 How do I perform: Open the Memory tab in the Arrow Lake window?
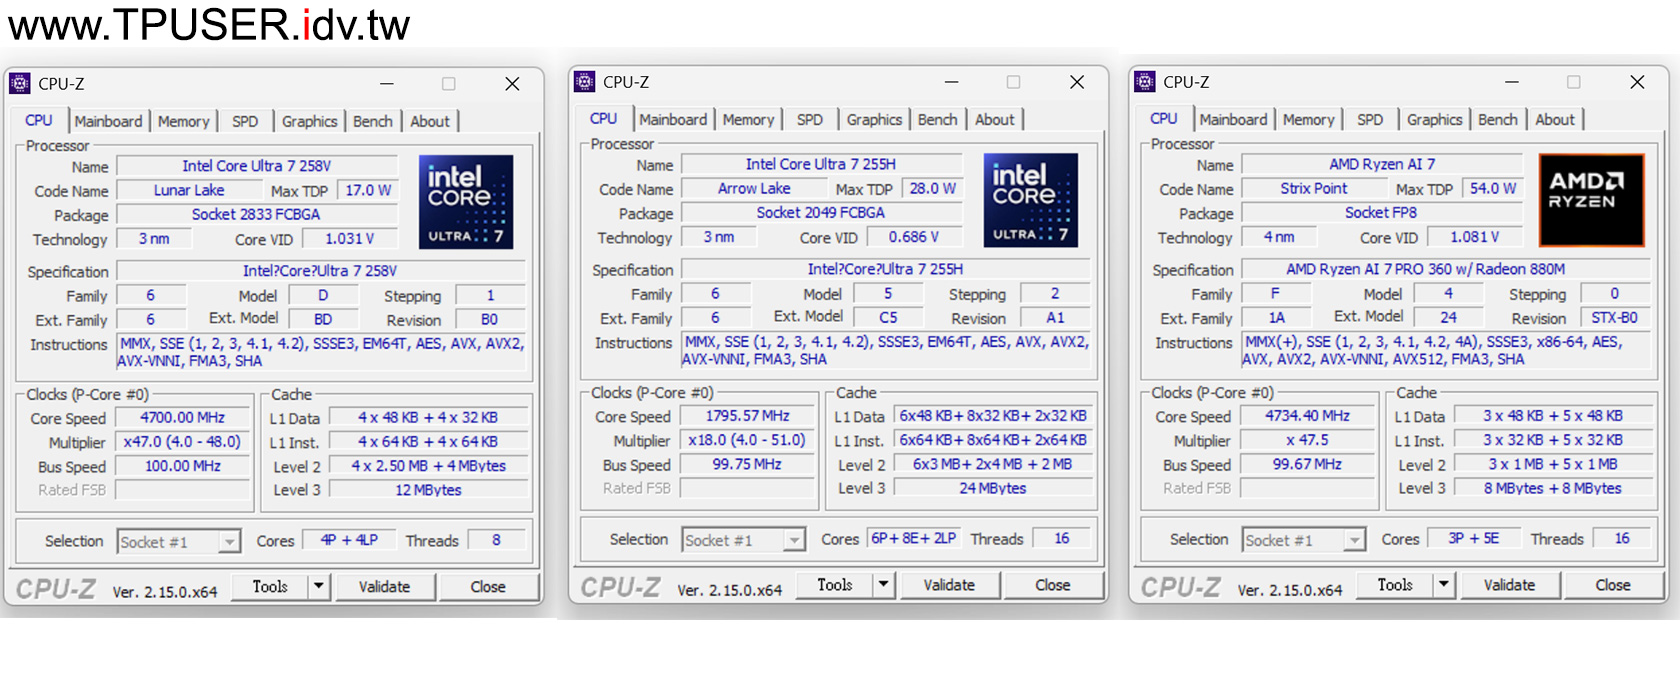[x=748, y=119]
